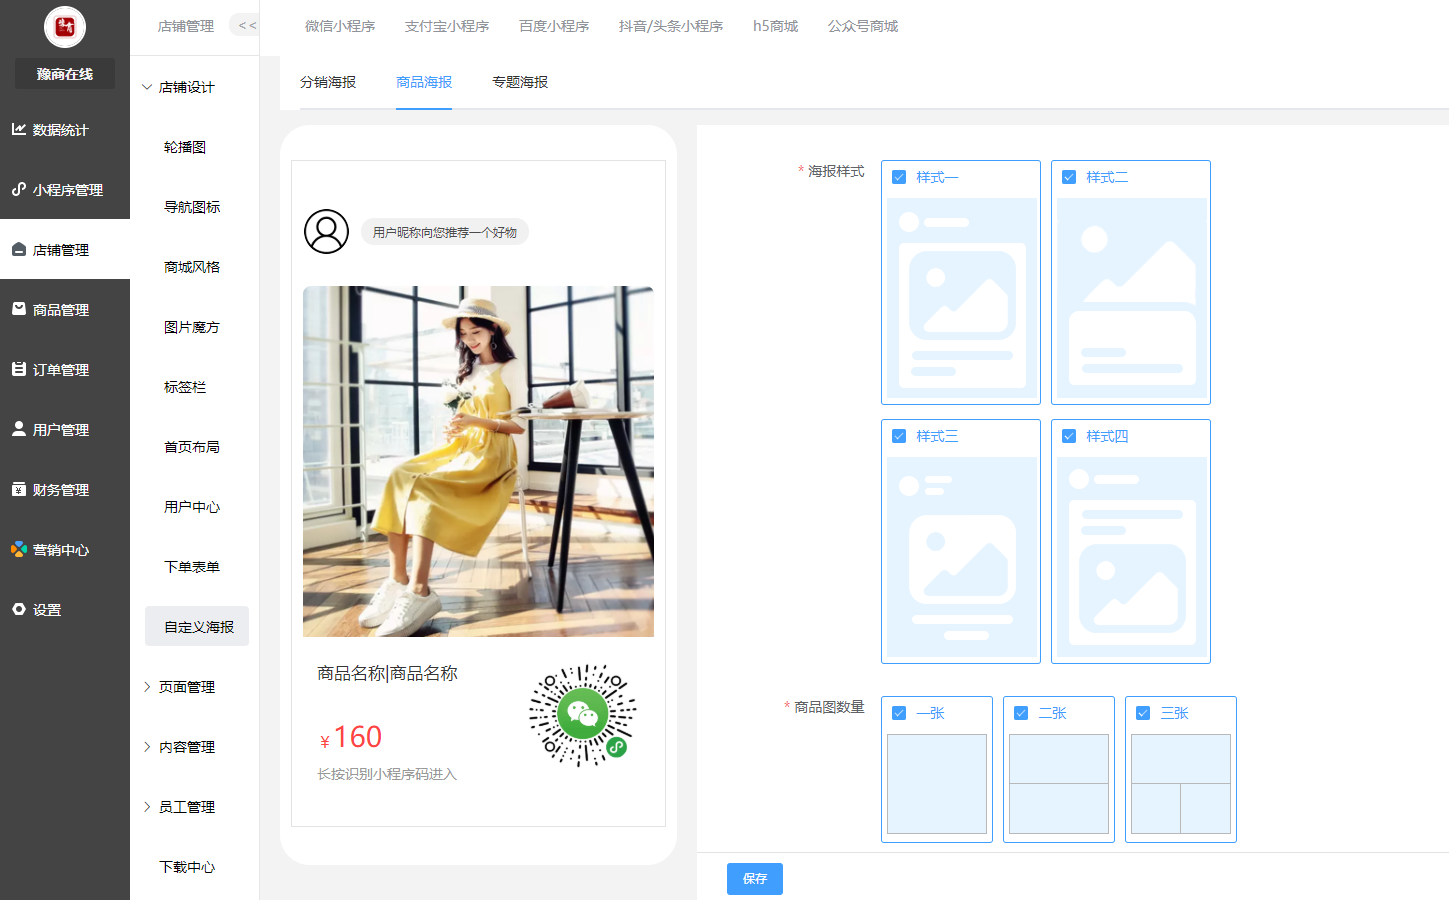1449x900 pixels.
Task: Click the product photo in poster preview
Action: pos(478,461)
